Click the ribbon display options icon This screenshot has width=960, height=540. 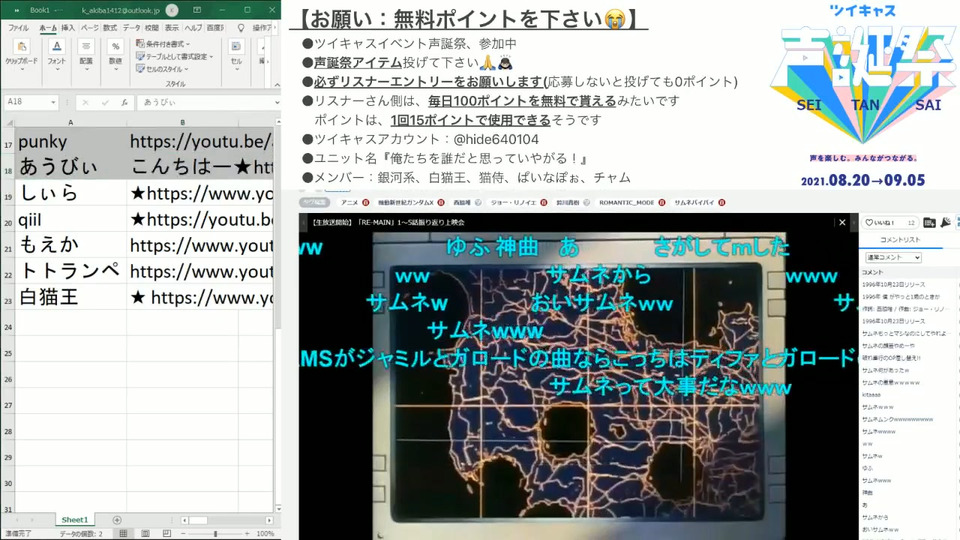click(x=197, y=10)
